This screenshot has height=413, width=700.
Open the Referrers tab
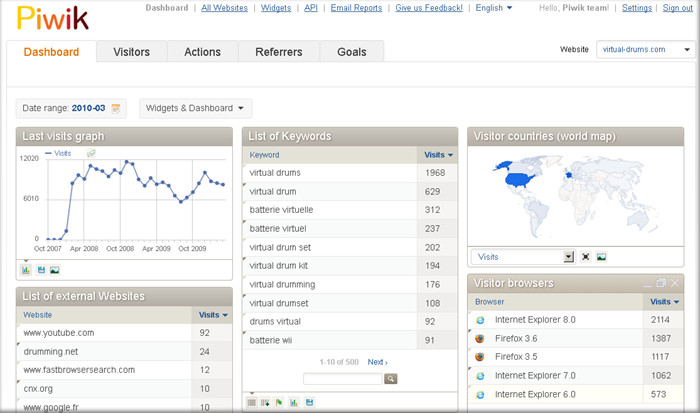tap(278, 51)
